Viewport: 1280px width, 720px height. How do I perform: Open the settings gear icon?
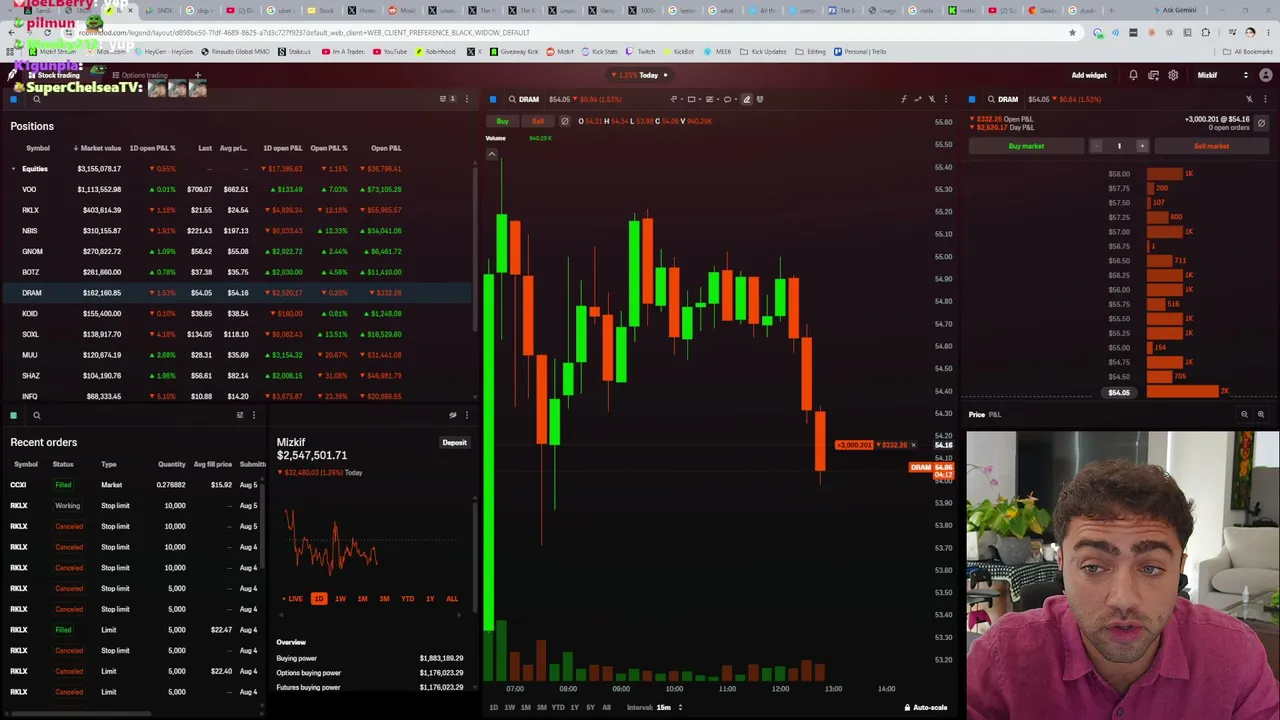(x=1173, y=75)
